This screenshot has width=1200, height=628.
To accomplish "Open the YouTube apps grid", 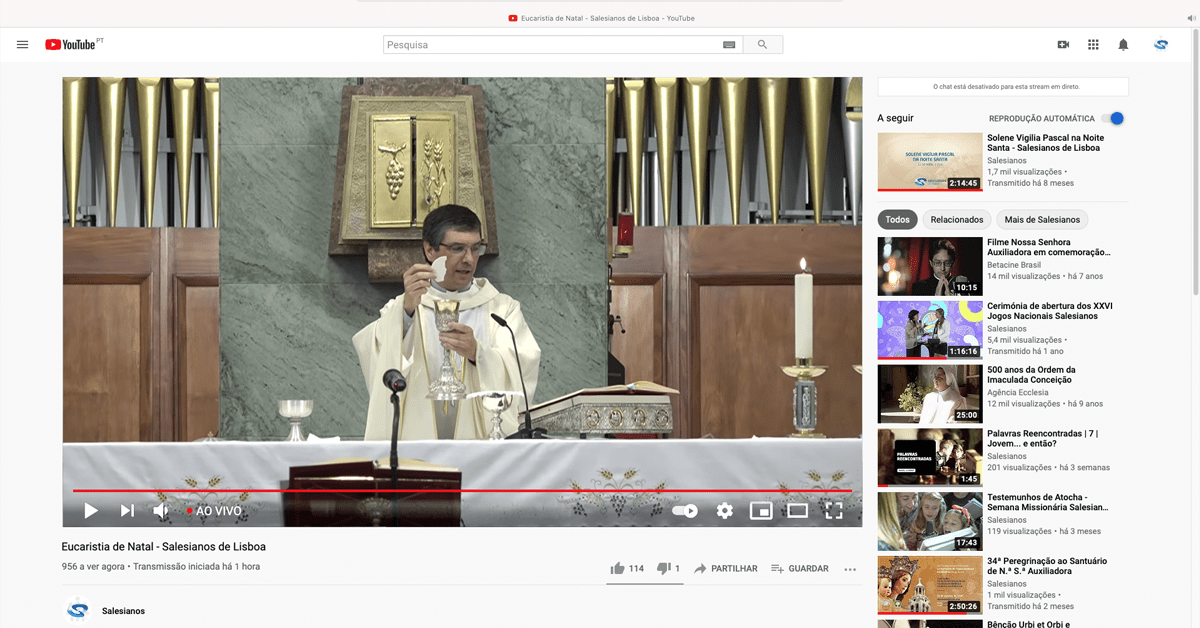I will [1093, 45].
